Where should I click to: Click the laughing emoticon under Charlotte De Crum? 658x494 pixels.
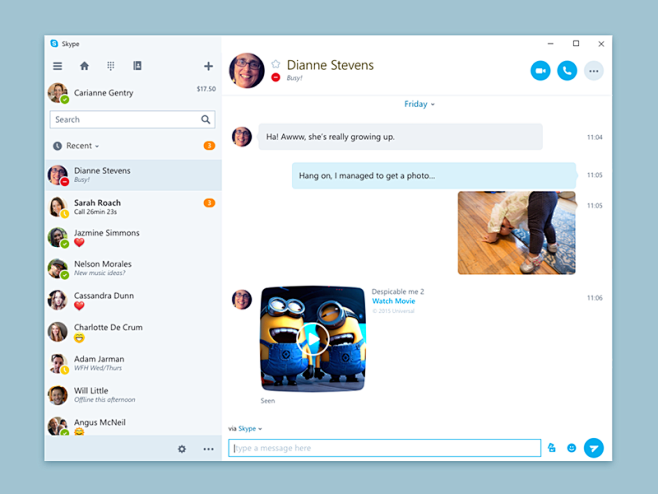pyautogui.click(x=79, y=338)
